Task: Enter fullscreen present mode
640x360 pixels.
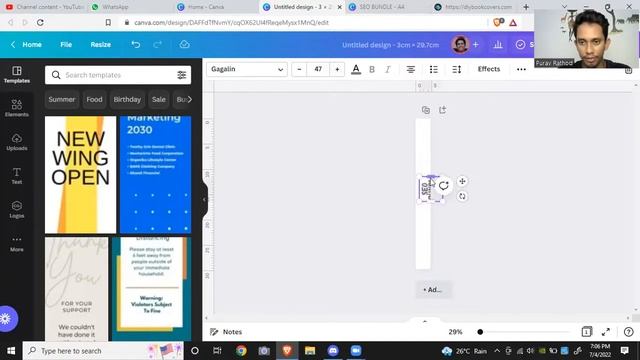Action: tap(606, 332)
